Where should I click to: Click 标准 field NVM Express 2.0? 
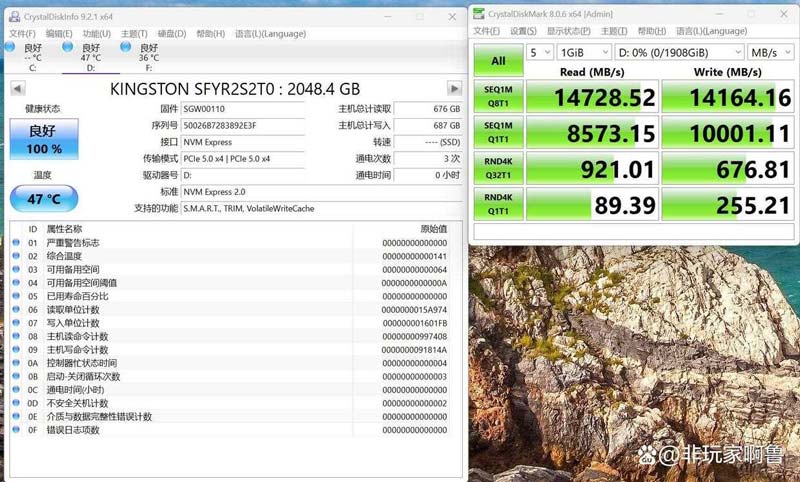click(321, 192)
